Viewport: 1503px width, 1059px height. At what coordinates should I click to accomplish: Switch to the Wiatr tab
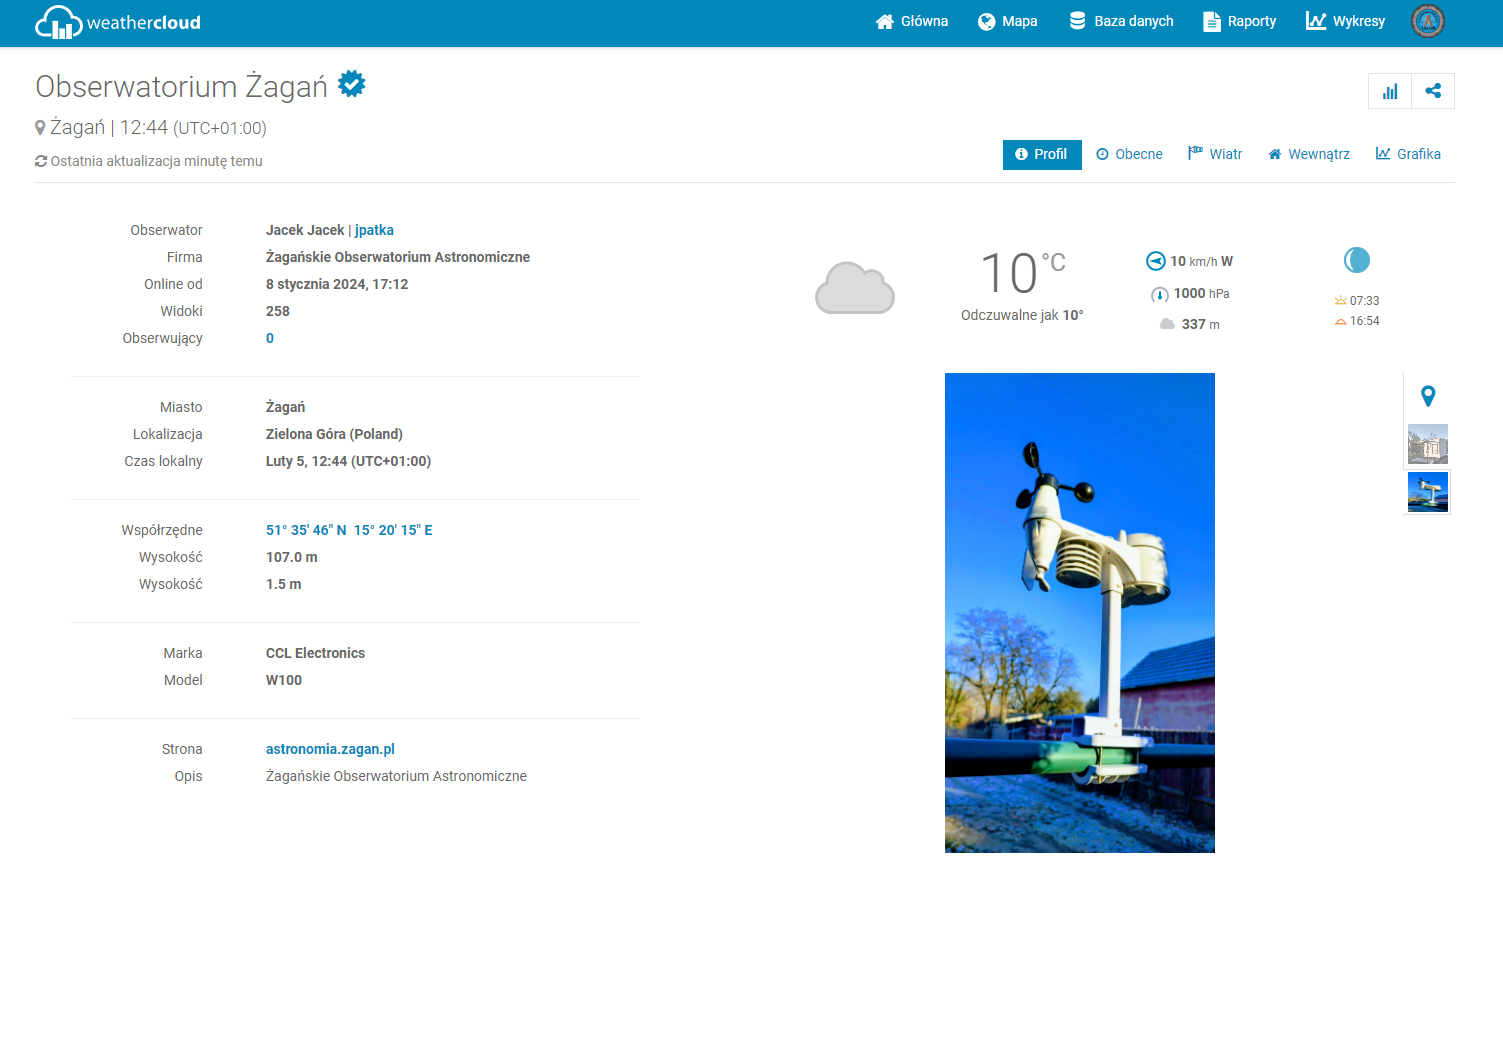coord(1215,154)
